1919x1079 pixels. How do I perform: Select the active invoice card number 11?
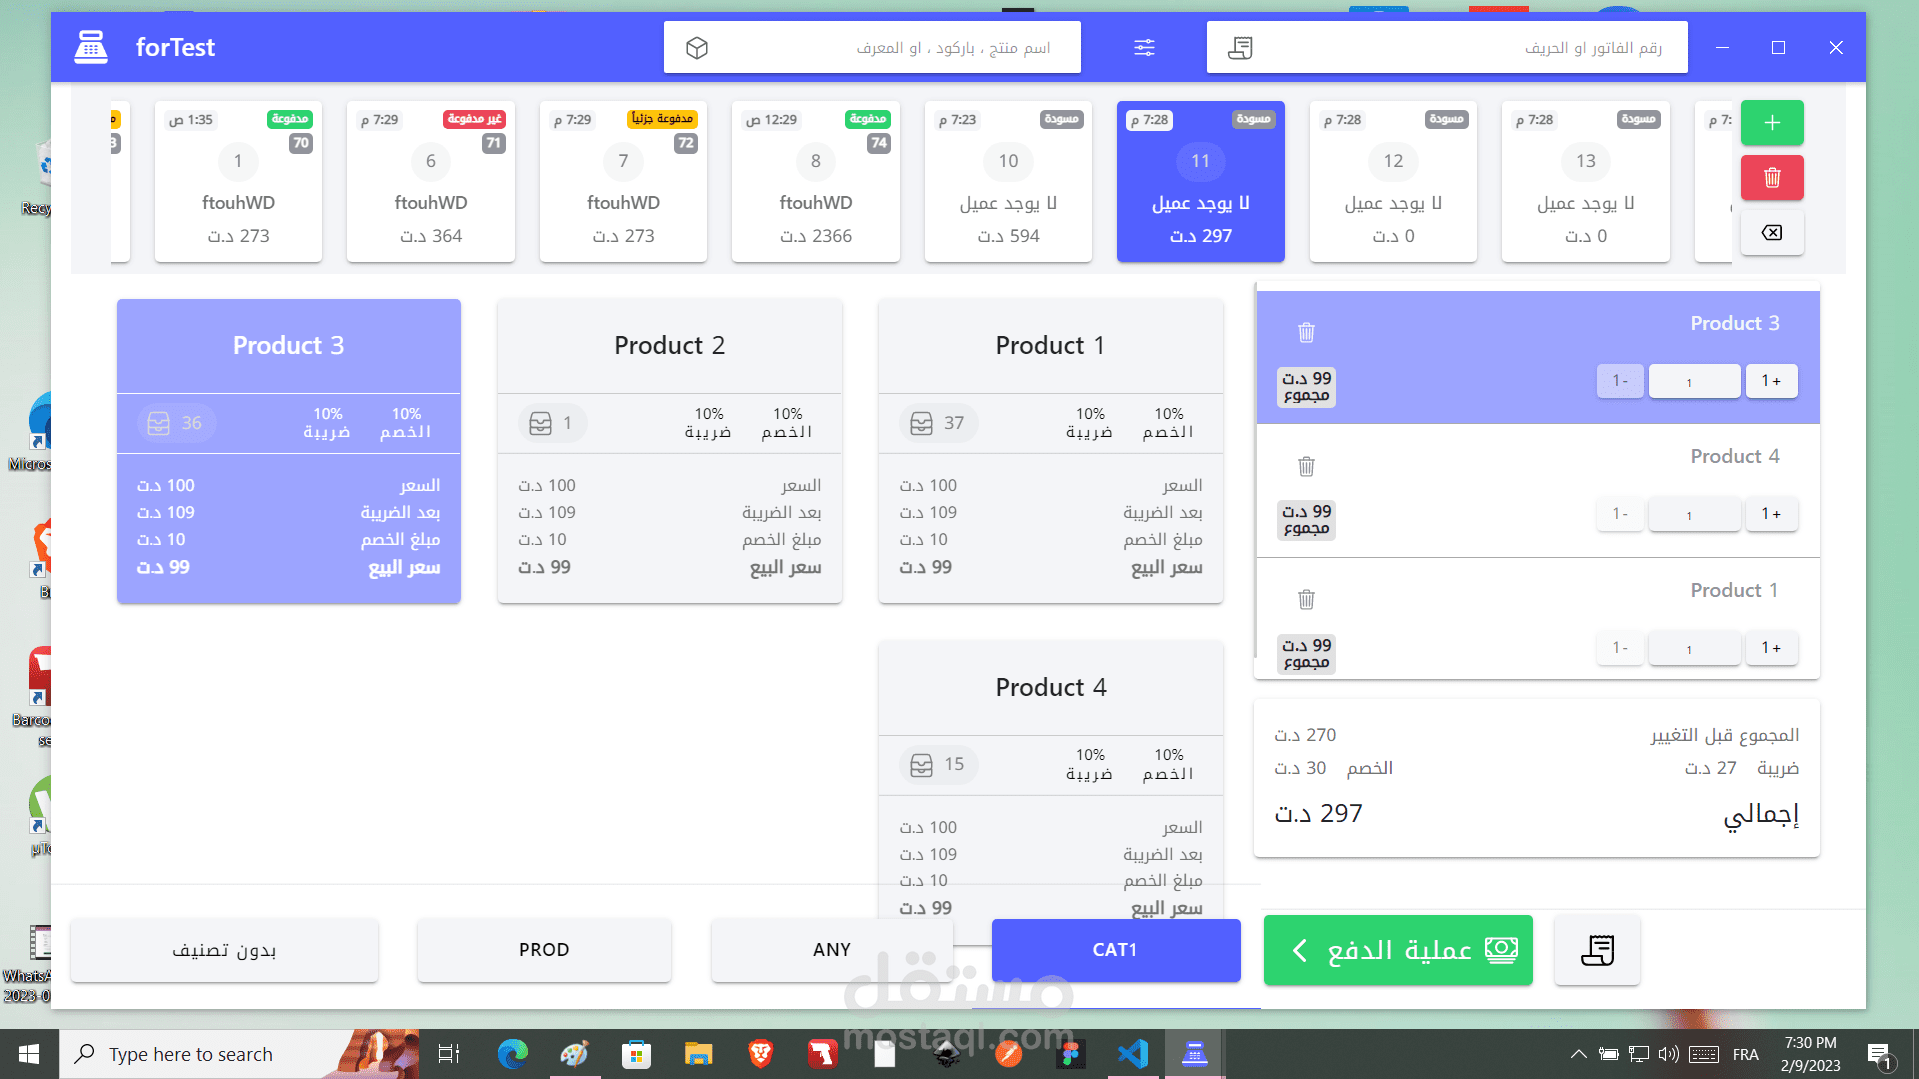(x=1201, y=181)
